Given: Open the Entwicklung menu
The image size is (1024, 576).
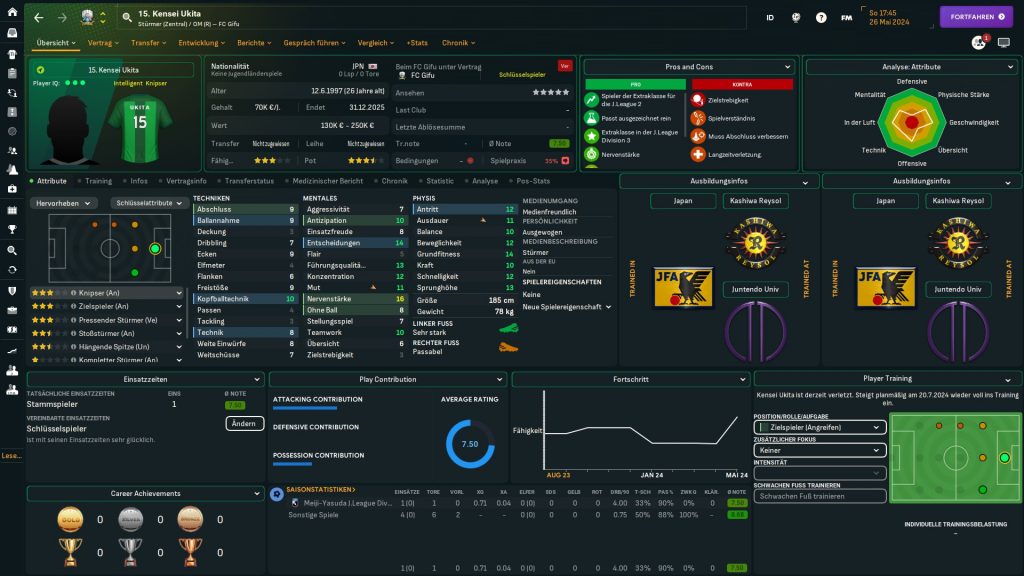Looking at the screenshot, I should pos(202,43).
